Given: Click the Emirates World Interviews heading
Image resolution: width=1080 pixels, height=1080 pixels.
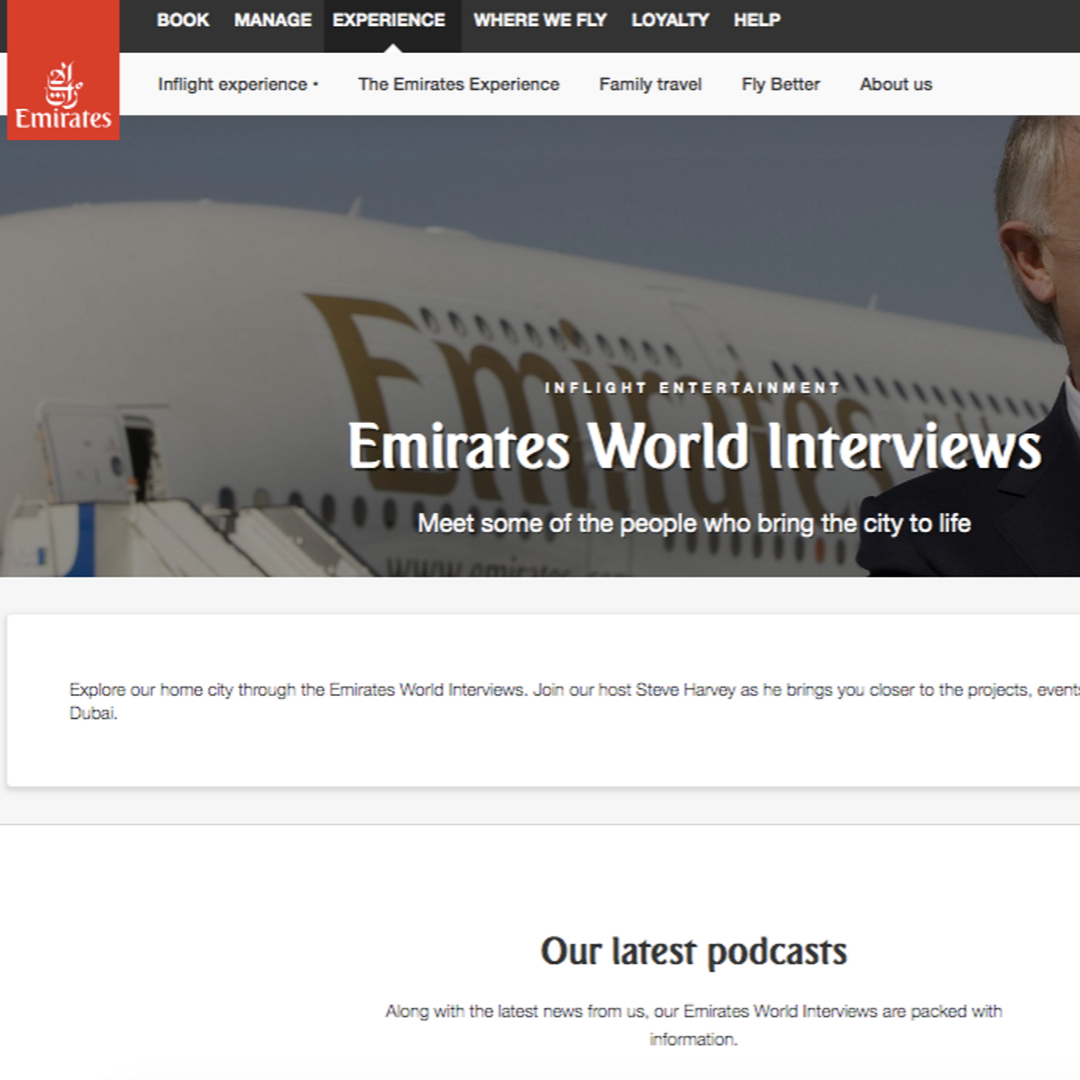Looking at the screenshot, I should pos(694,446).
